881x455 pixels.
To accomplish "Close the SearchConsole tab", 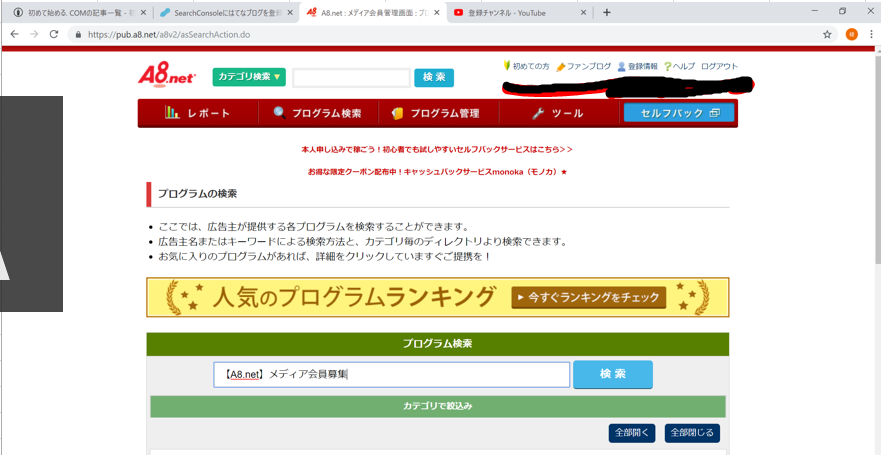I will pos(290,12).
